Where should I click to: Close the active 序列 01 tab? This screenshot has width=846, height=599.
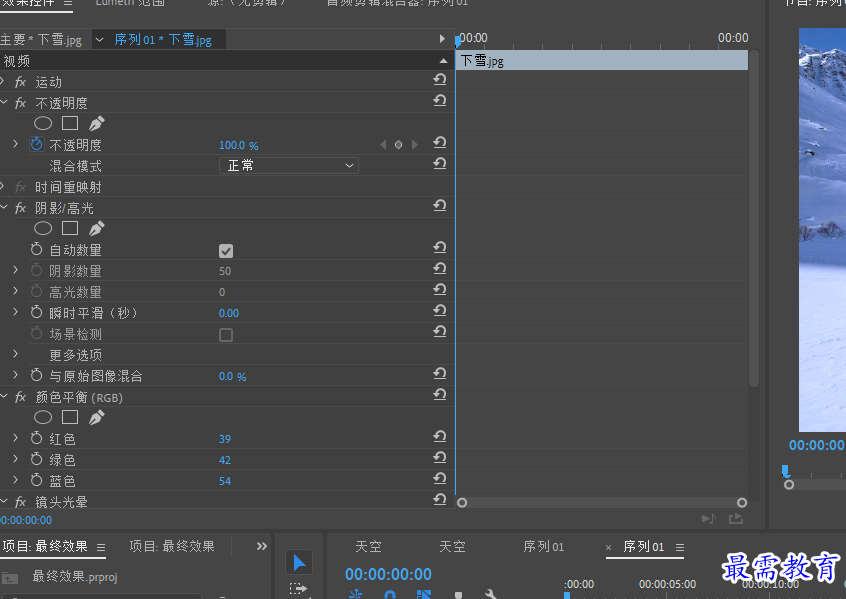pyautogui.click(x=609, y=548)
